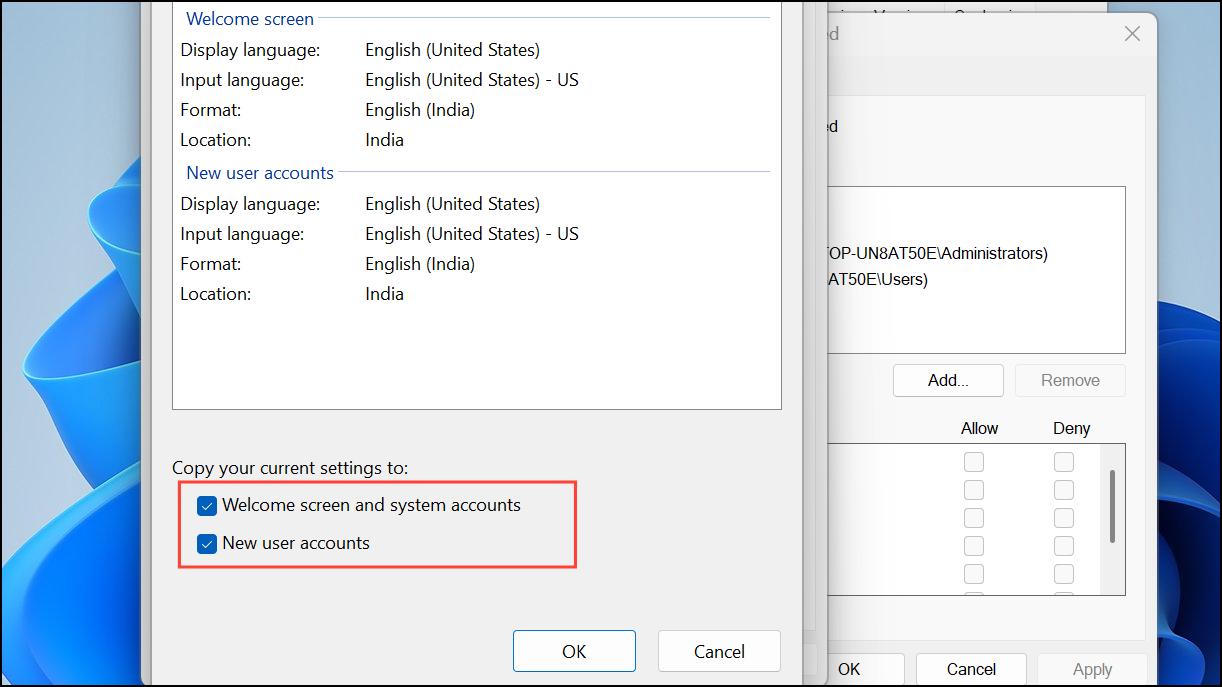The width and height of the screenshot is (1222, 687).
Task: Uncheck Welcome screen and system accounts
Action: click(207, 506)
